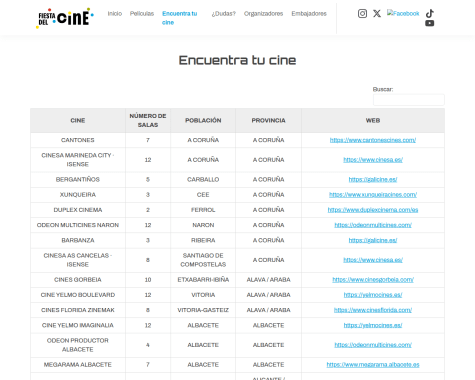Open the X (Twitter) icon link
This screenshot has height=380, width=475.
click(x=377, y=13)
